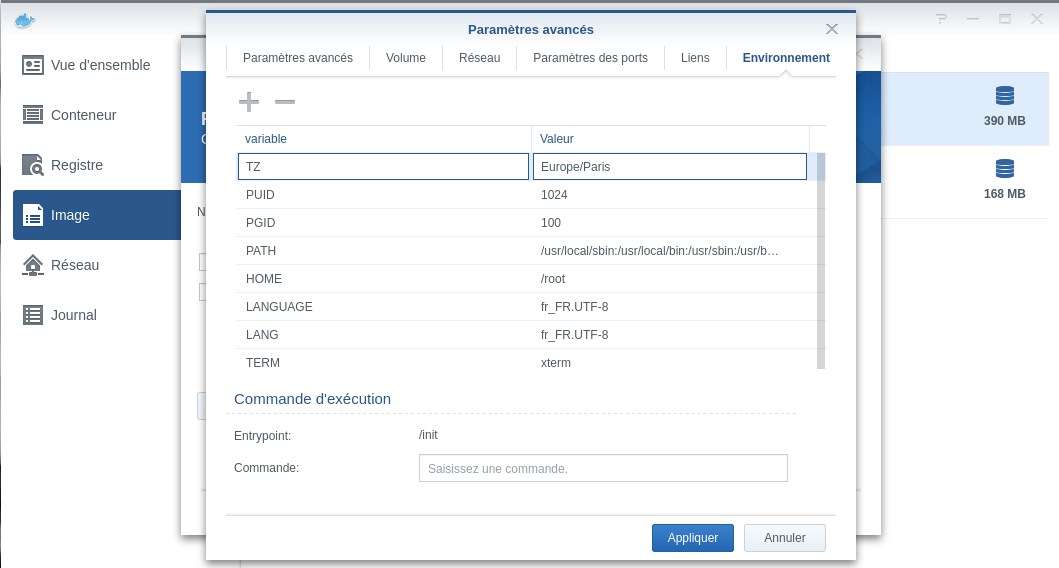Close the Paramètres avancés dialog
The image size is (1059, 568).
[x=831, y=29]
